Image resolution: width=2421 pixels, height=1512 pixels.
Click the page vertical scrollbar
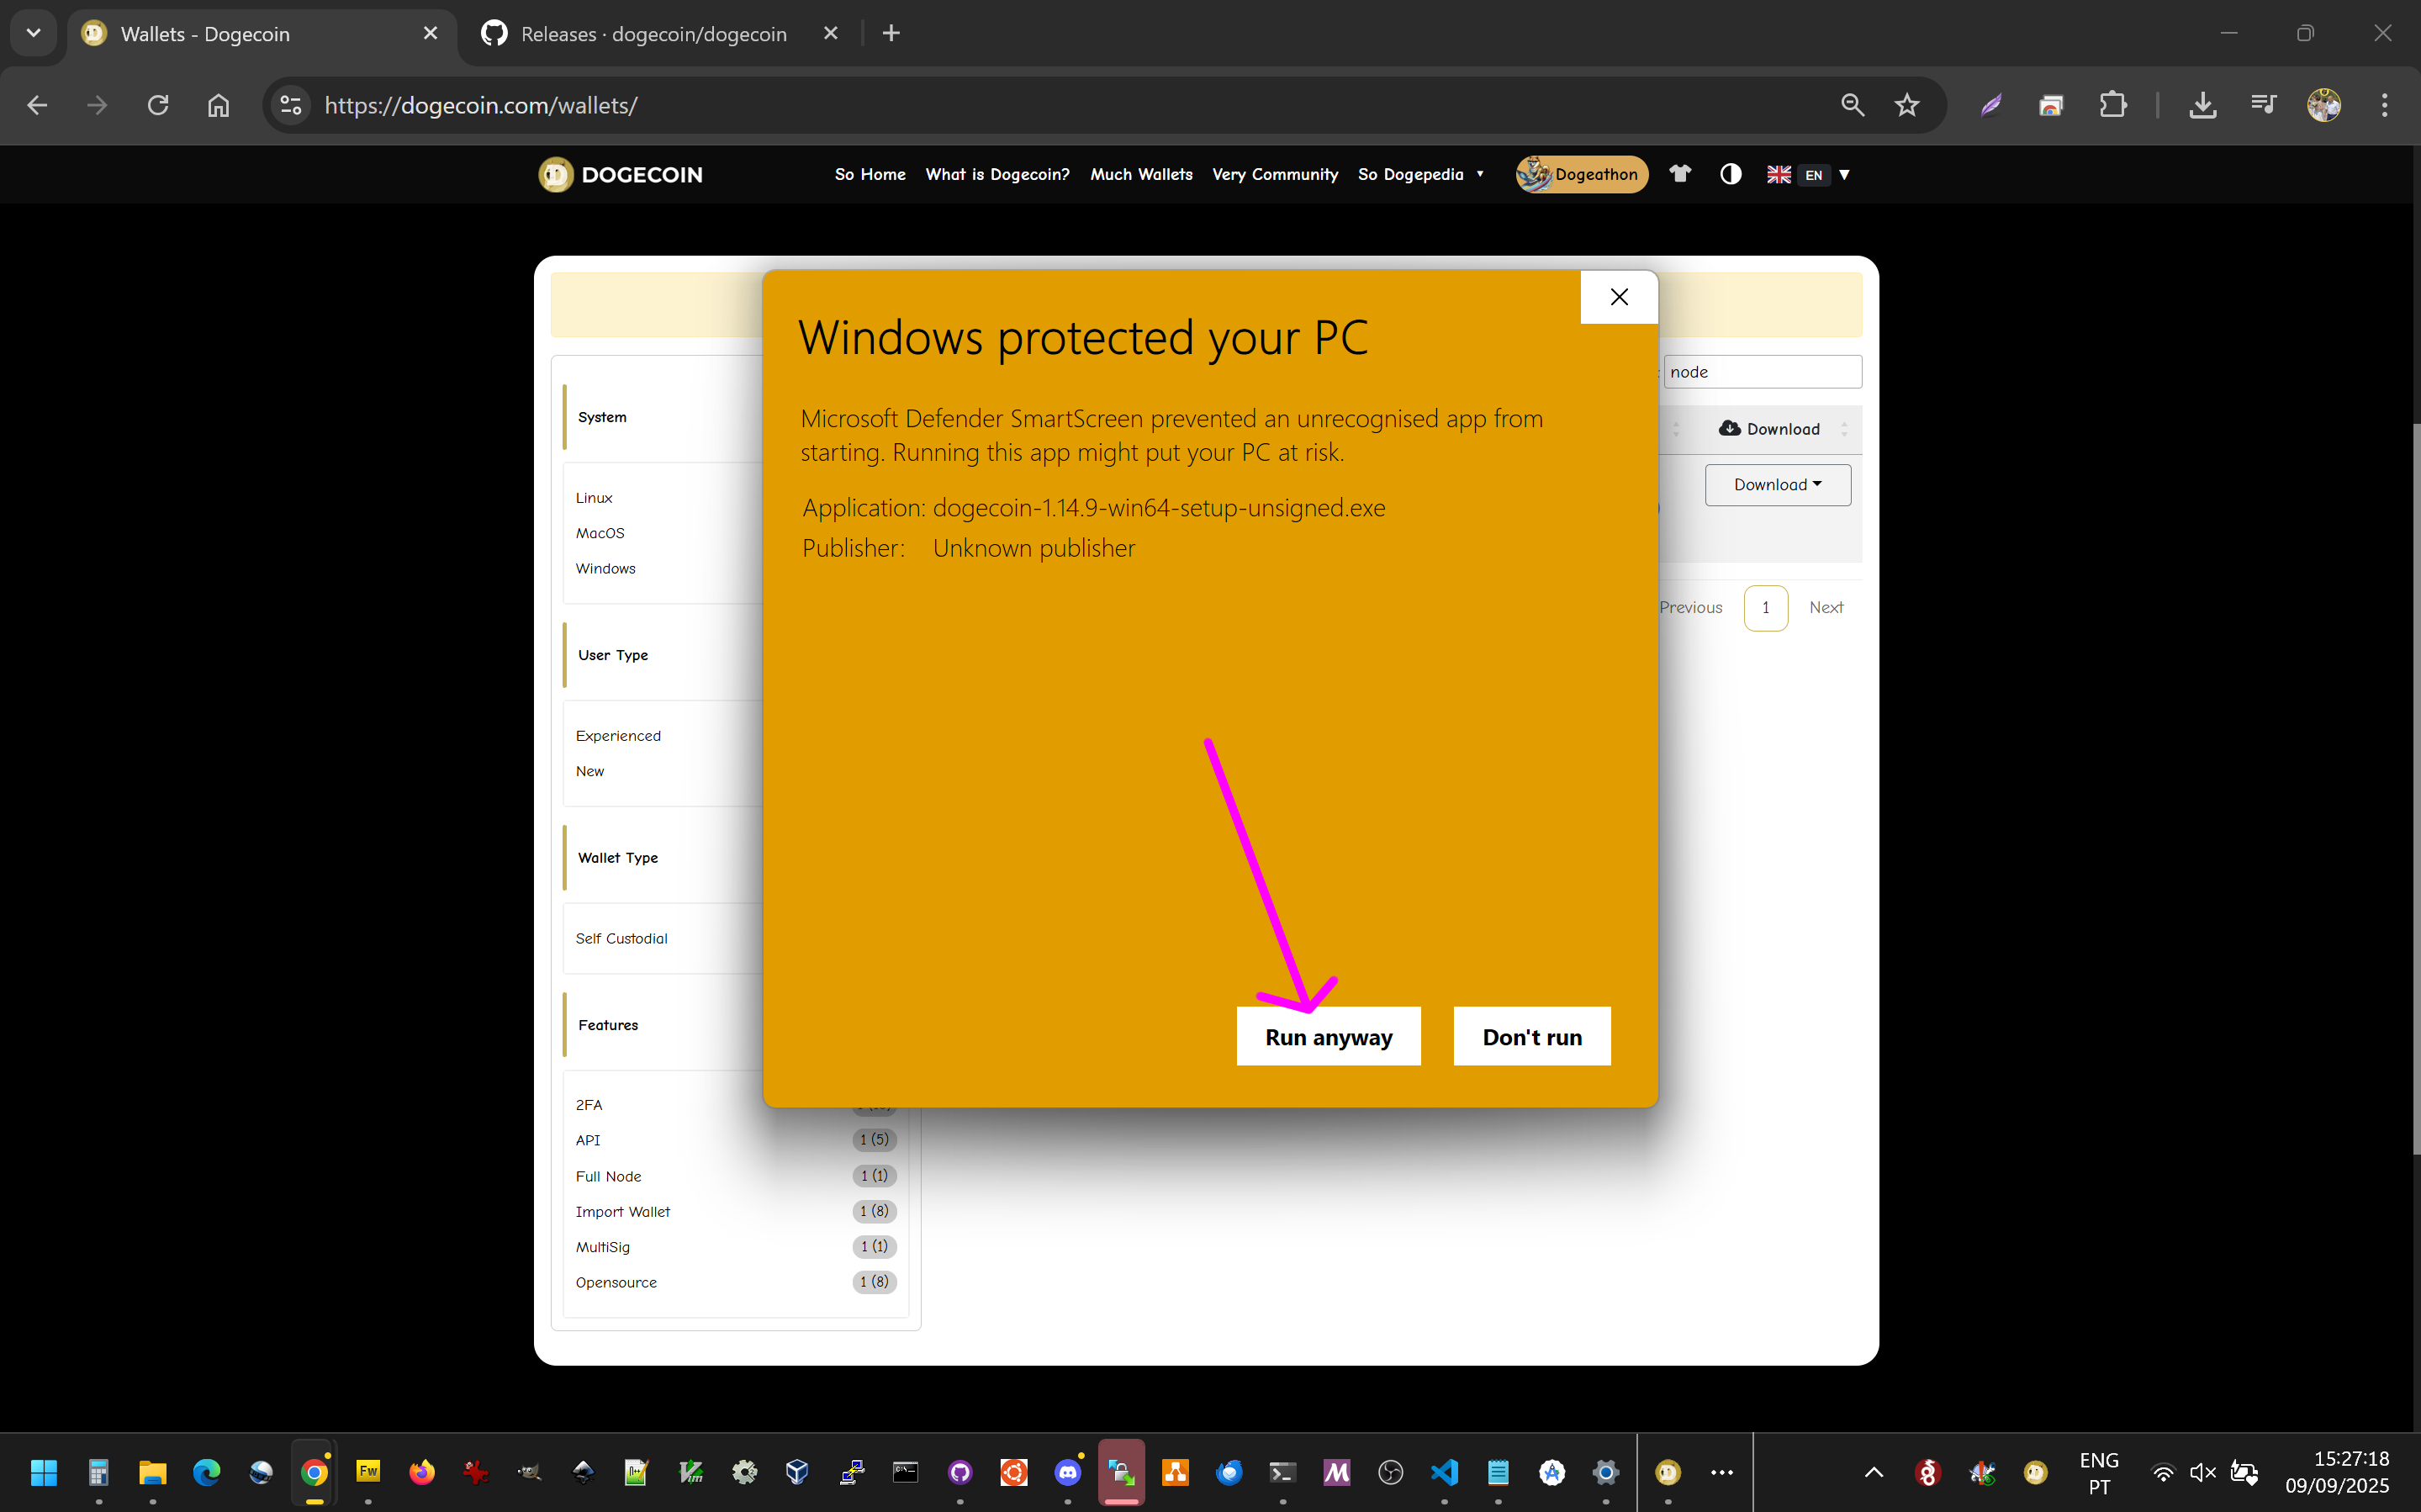coord(2415,790)
